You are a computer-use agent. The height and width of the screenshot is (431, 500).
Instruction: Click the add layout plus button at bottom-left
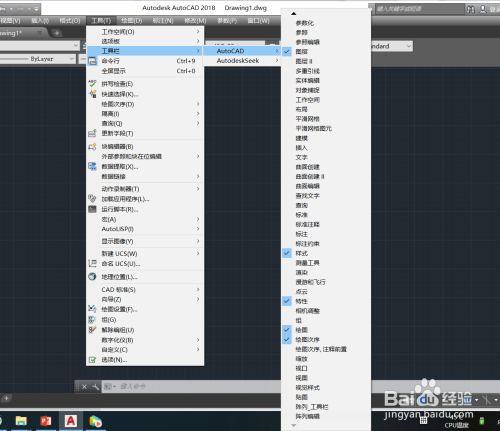click(6, 398)
